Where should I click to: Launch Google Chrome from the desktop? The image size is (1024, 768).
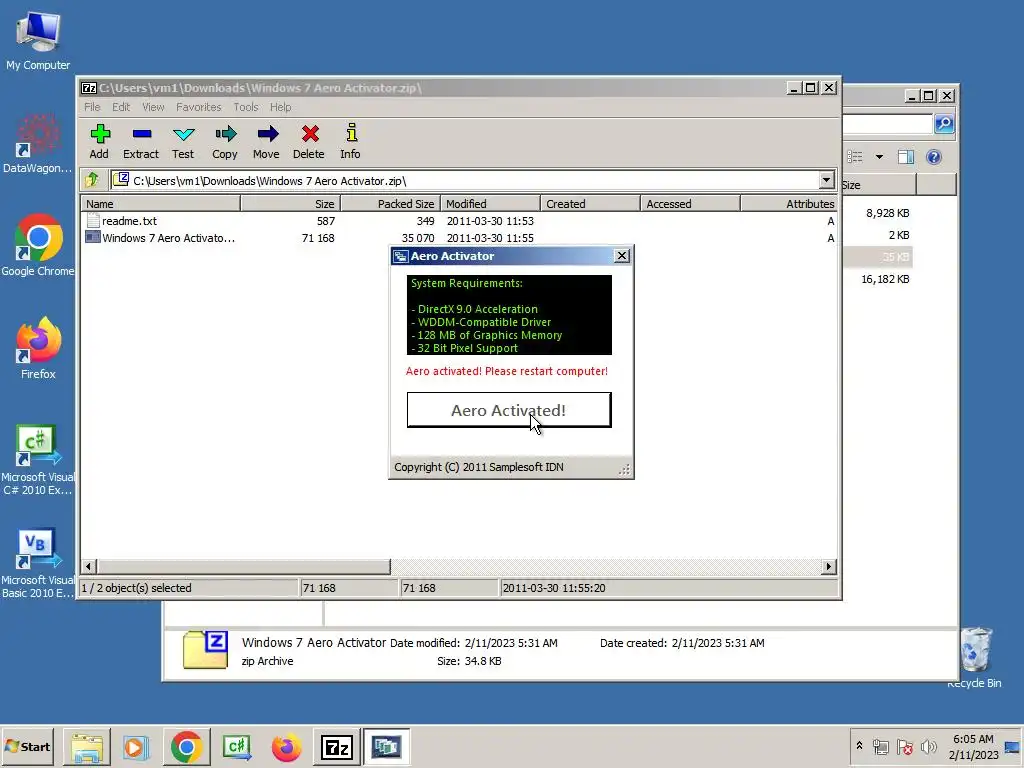tap(38, 246)
